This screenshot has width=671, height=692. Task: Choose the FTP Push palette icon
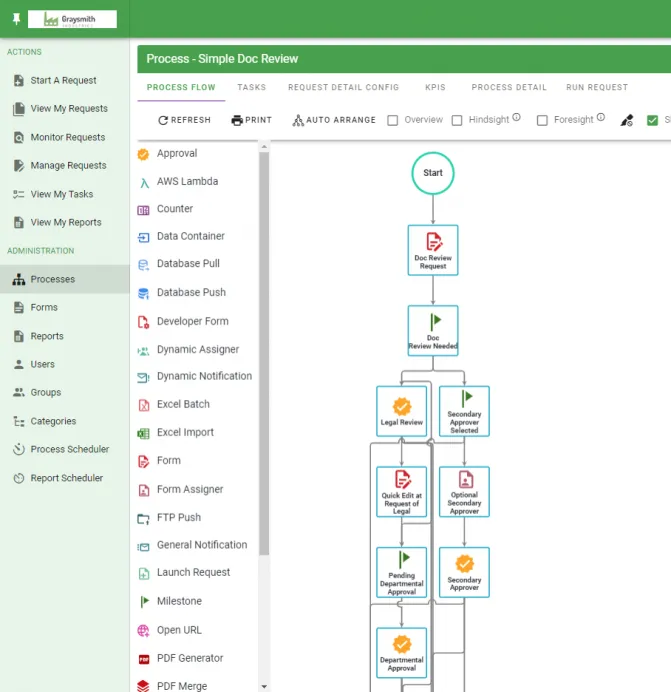(x=143, y=518)
